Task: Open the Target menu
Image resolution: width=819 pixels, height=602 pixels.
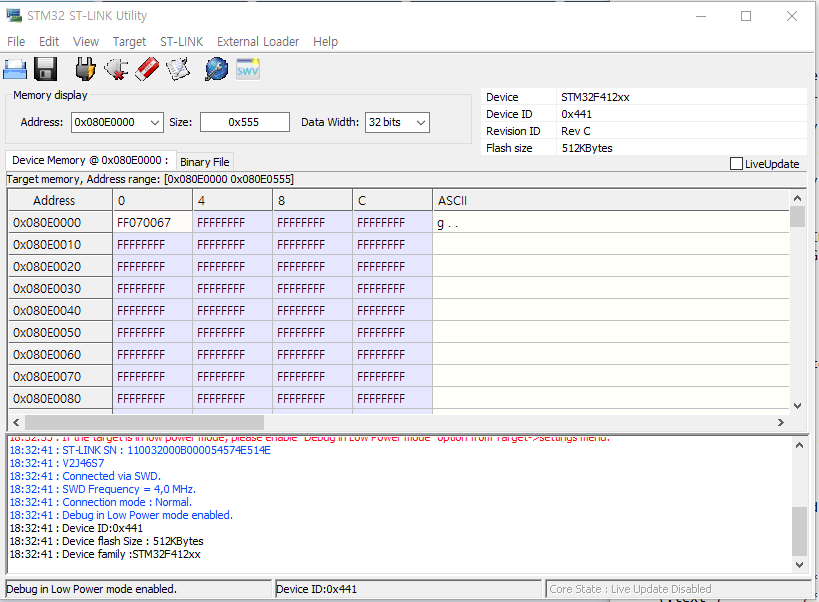Action: pyautogui.click(x=129, y=42)
